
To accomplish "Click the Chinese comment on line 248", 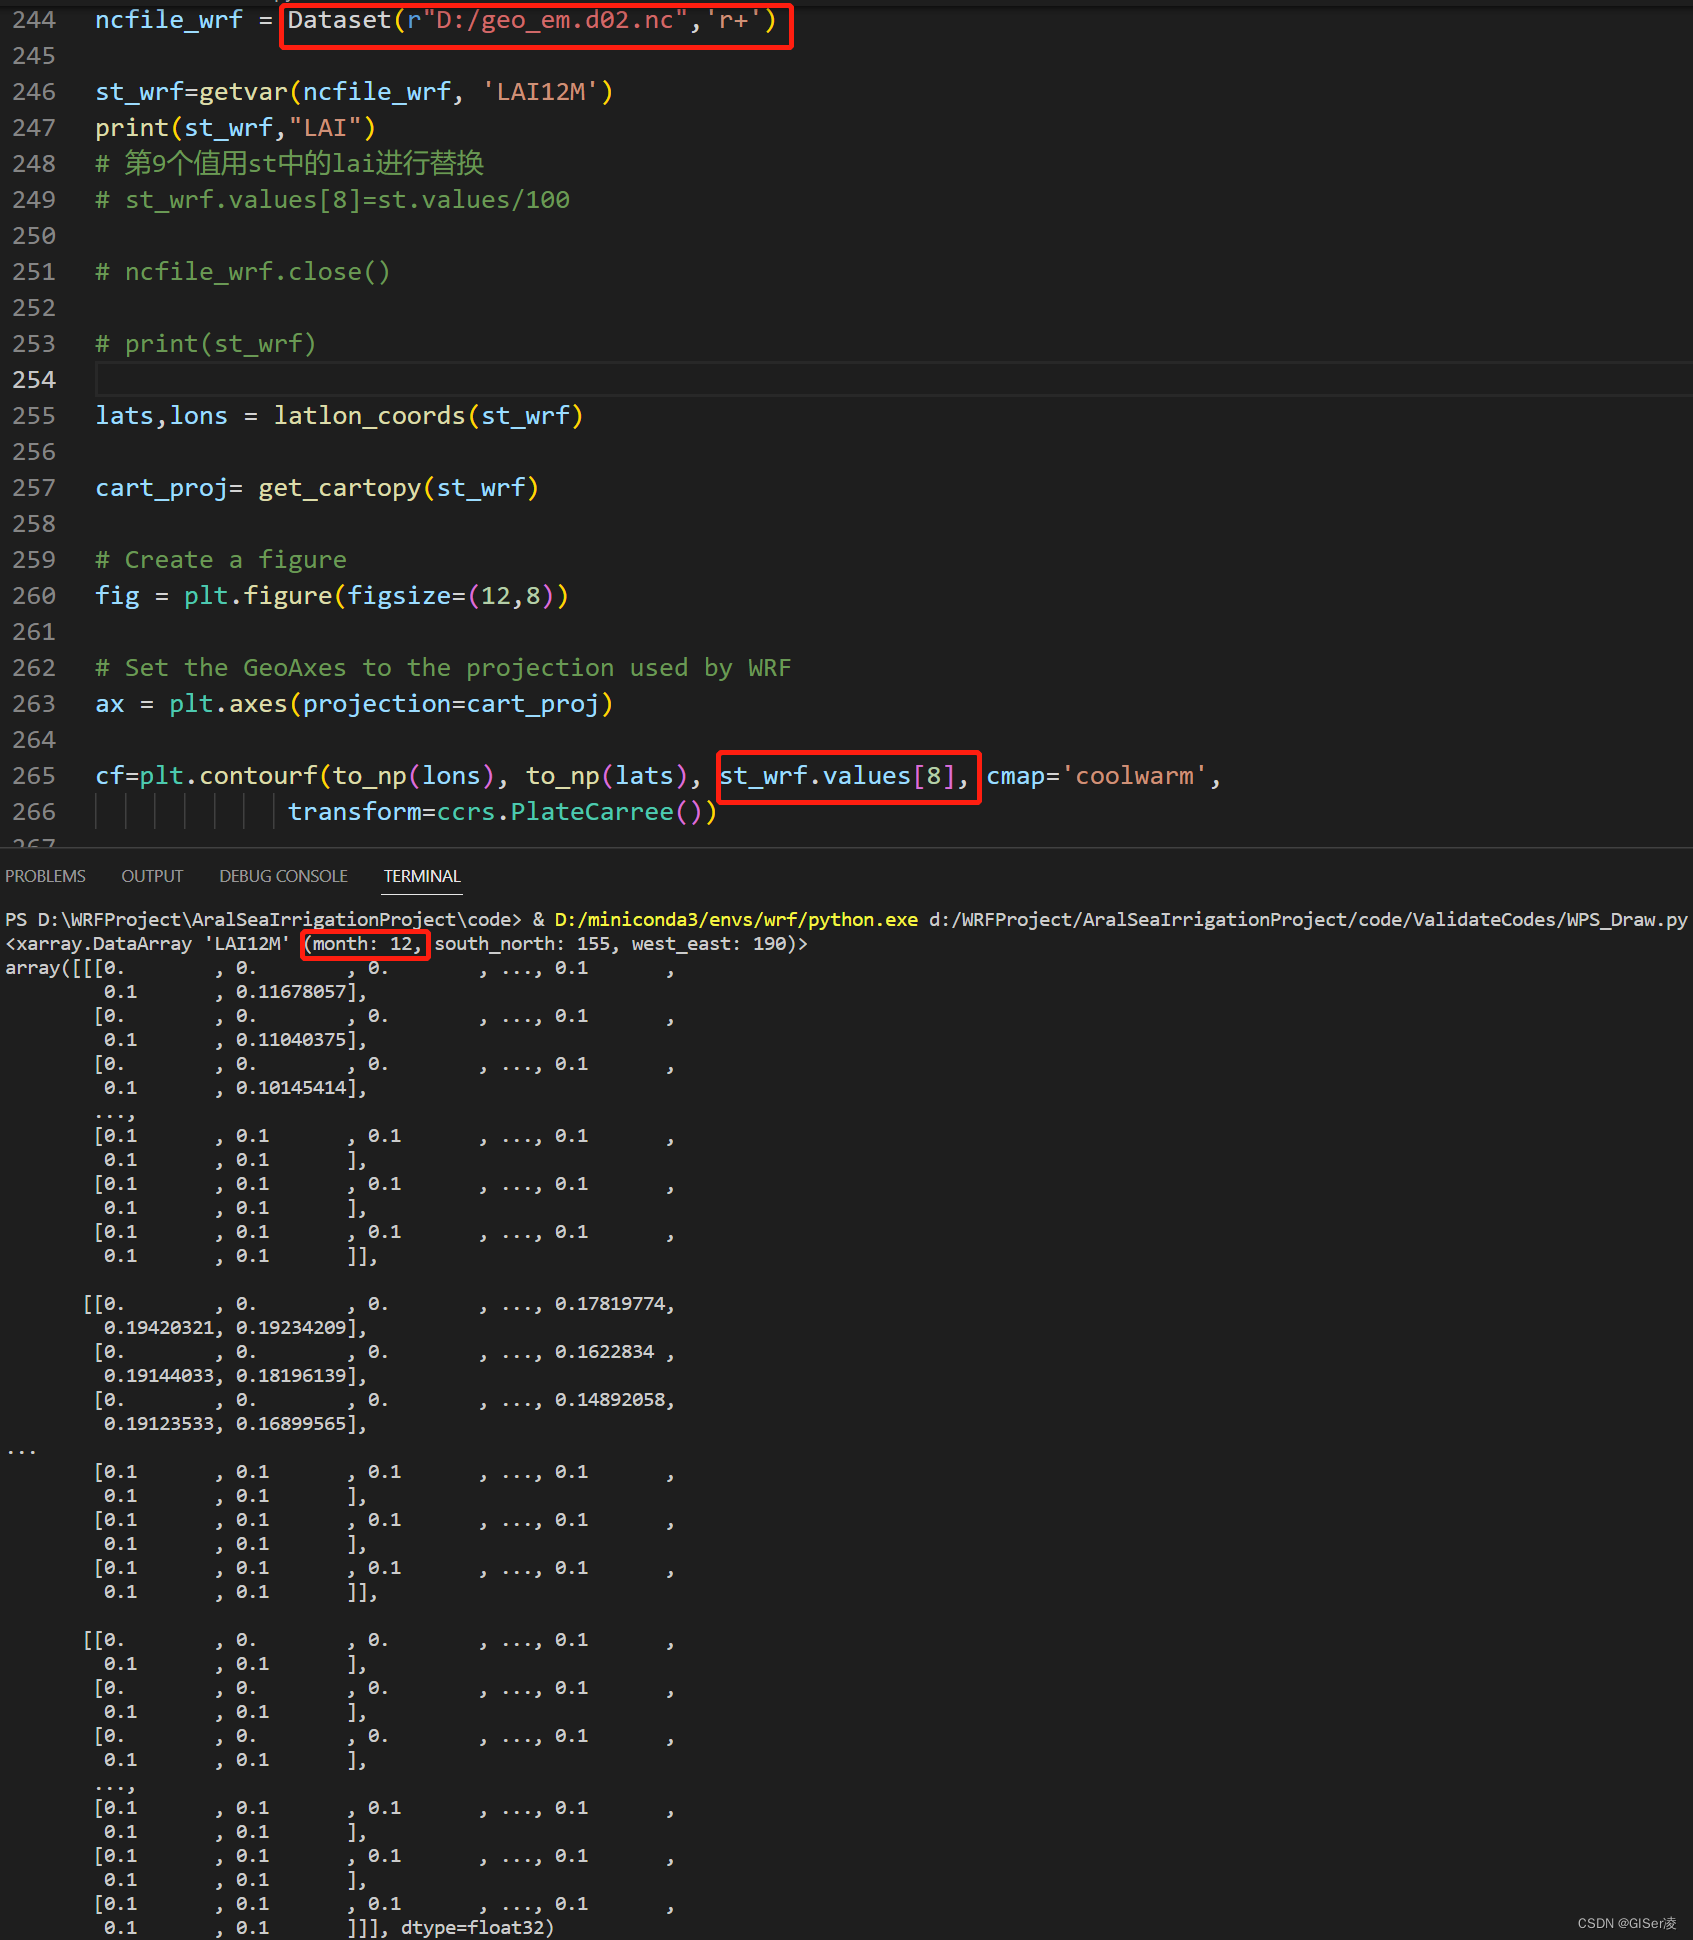I will coord(290,164).
